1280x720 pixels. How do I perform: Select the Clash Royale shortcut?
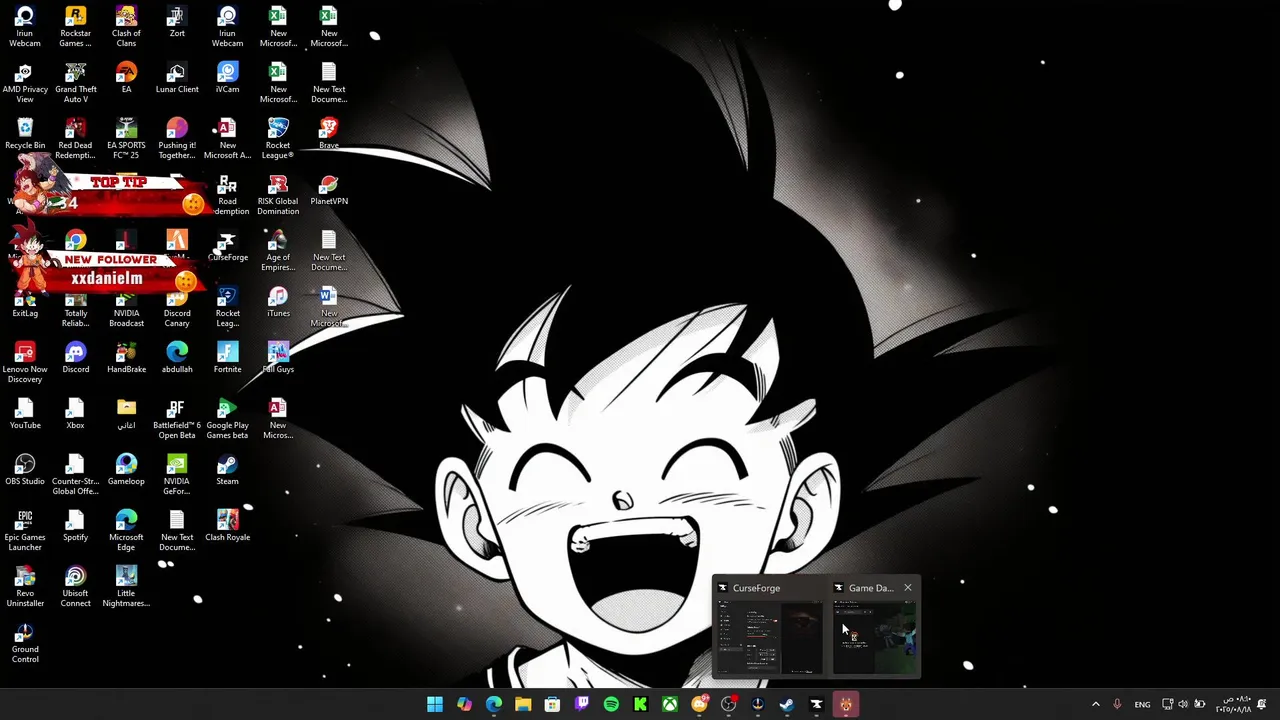227,526
